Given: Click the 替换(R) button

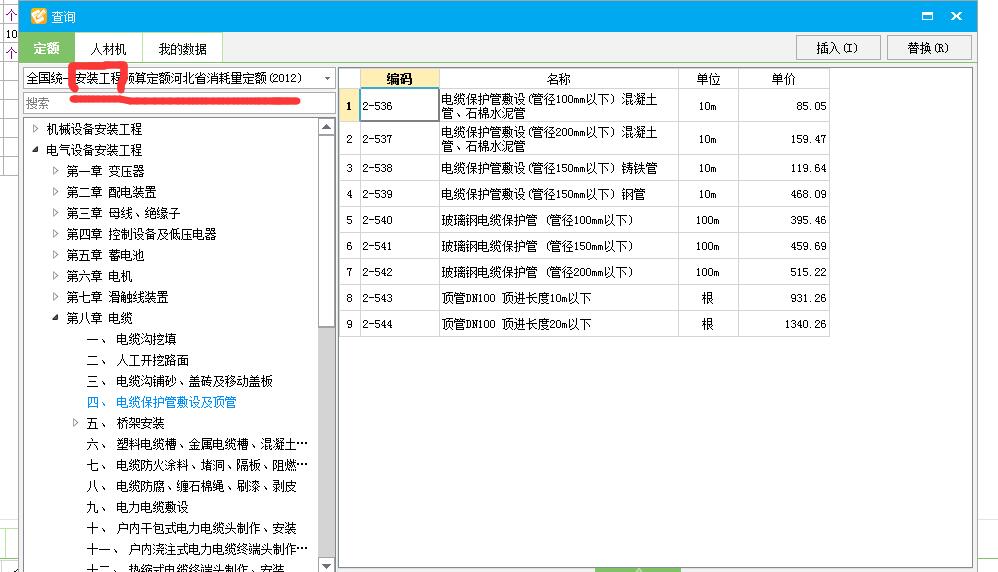Looking at the screenshot, I should pos(929,48).
